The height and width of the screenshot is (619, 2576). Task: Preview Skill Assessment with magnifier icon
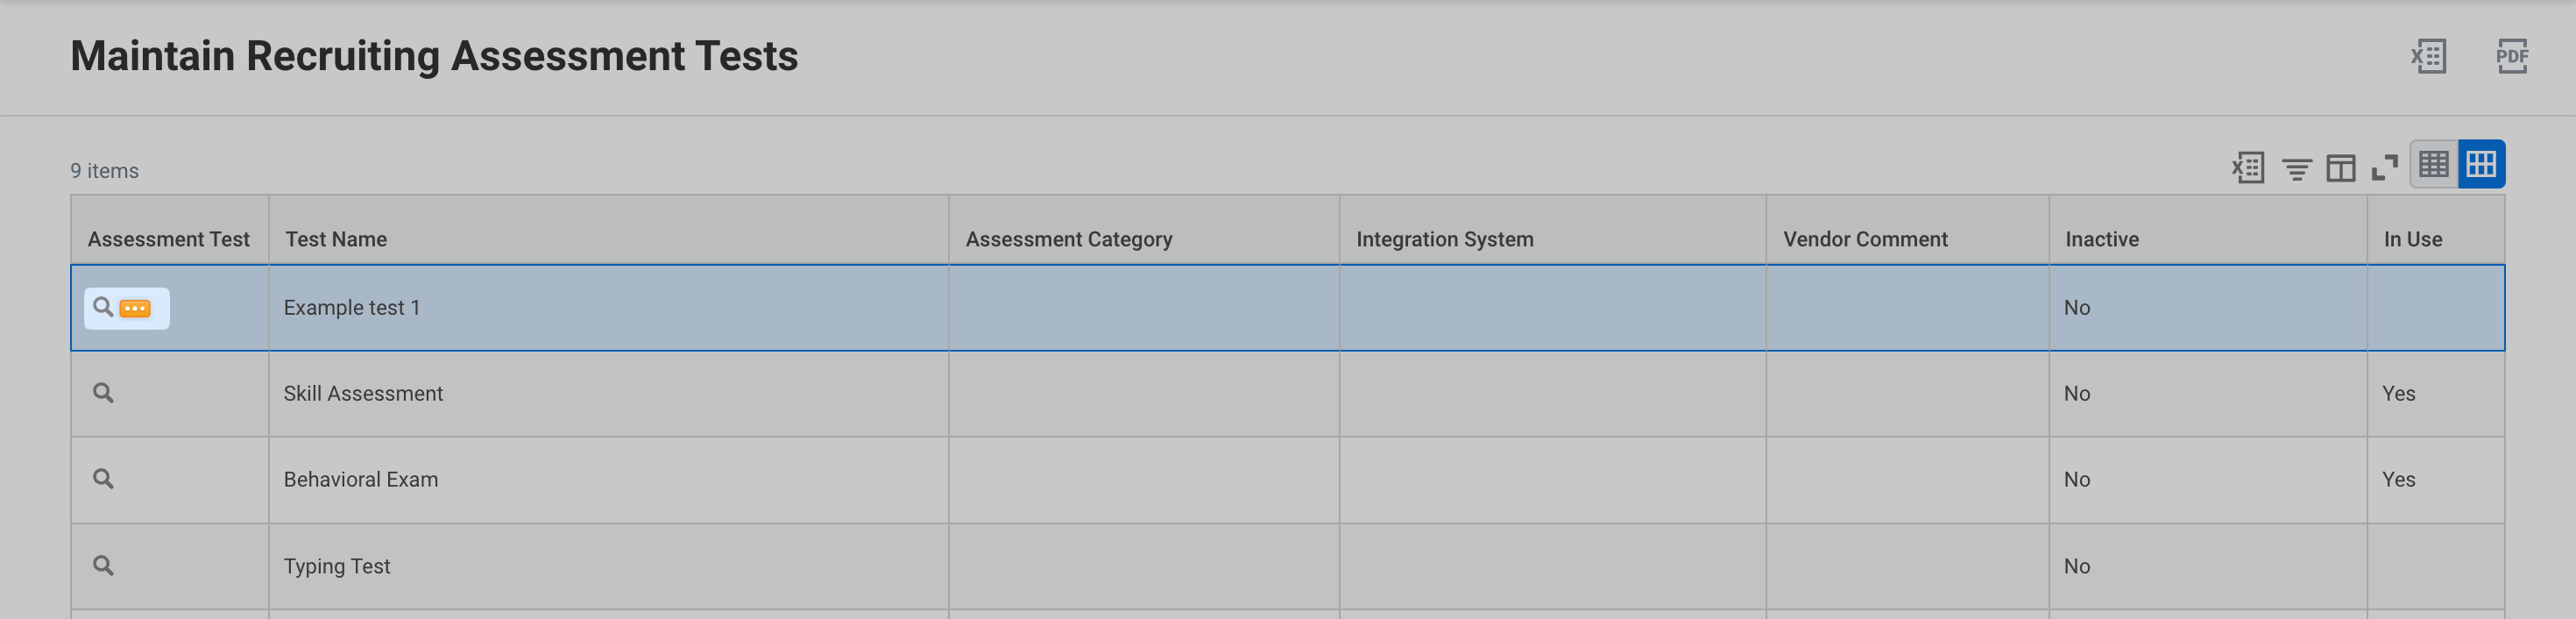point(103,393)
